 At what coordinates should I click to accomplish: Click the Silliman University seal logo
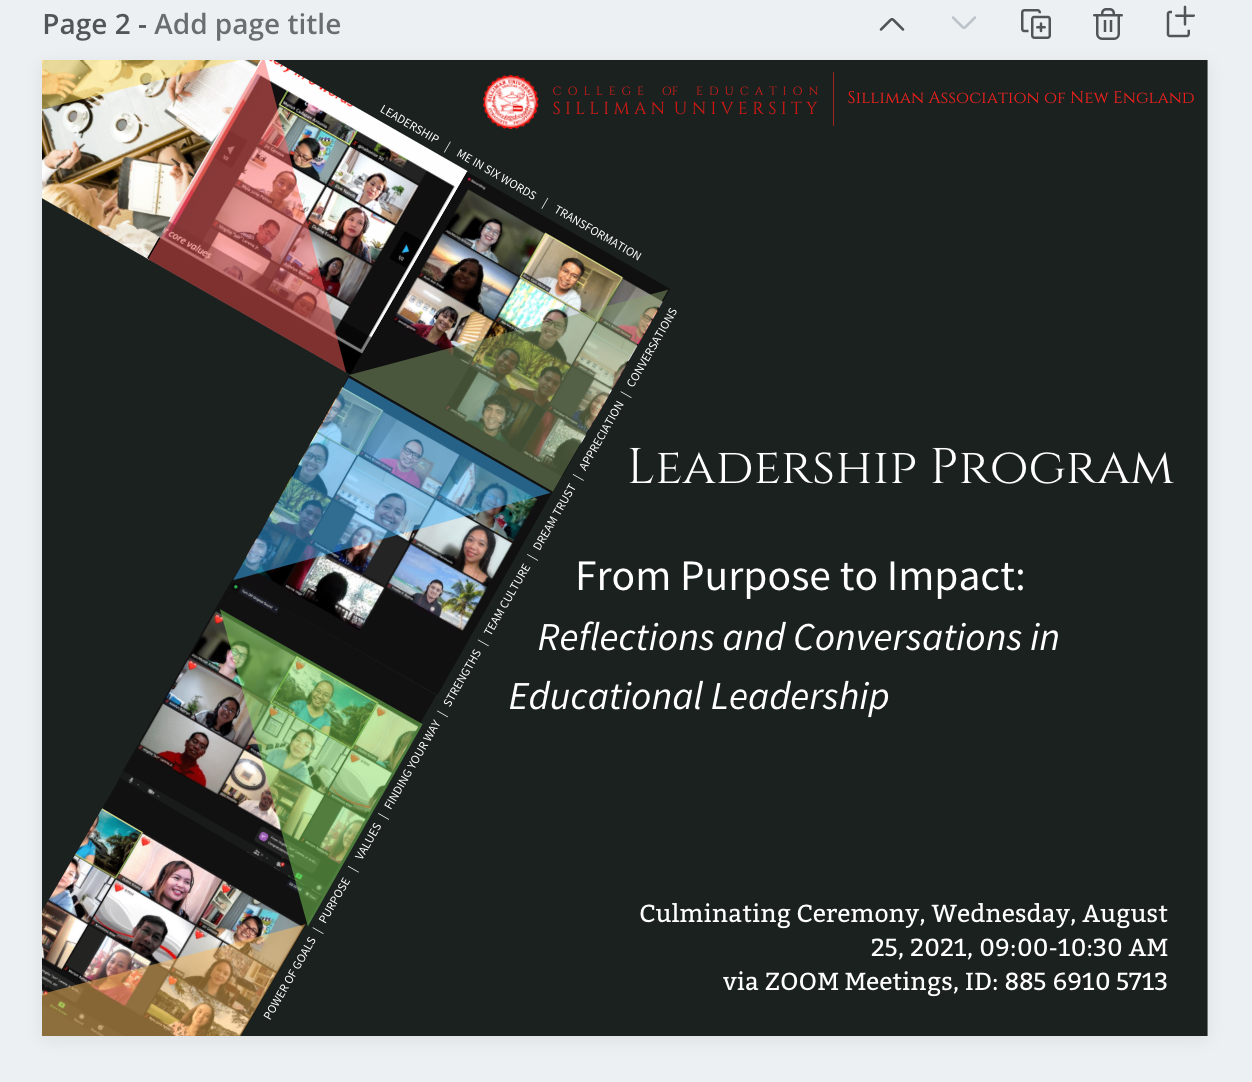point(511,102)
